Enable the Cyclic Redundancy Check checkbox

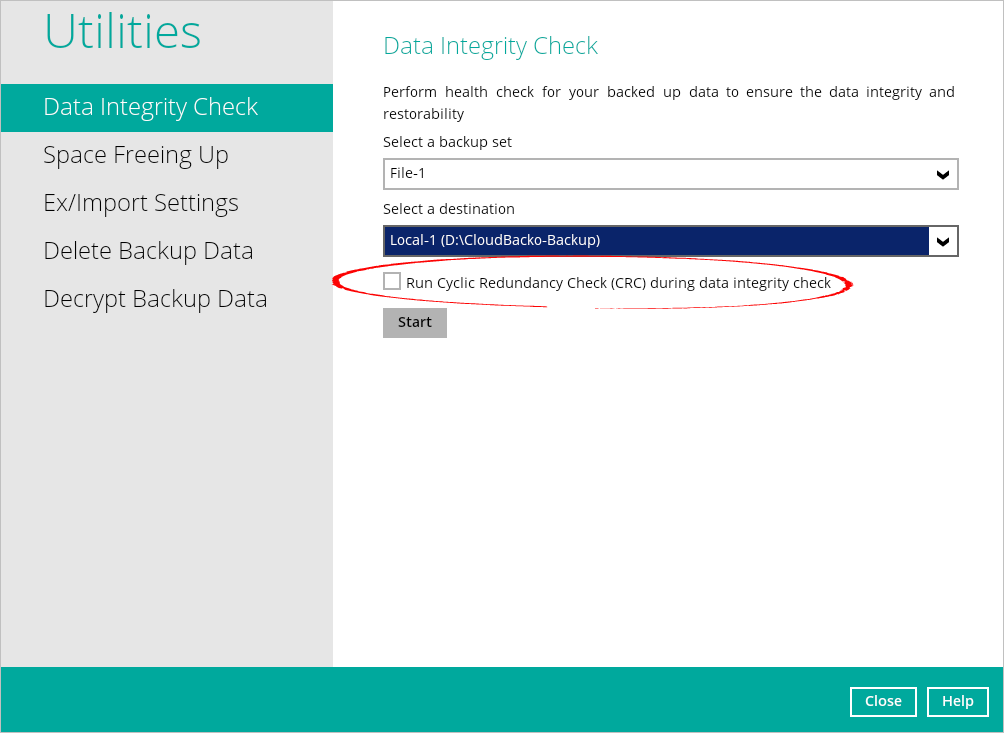tap(392, 282)
